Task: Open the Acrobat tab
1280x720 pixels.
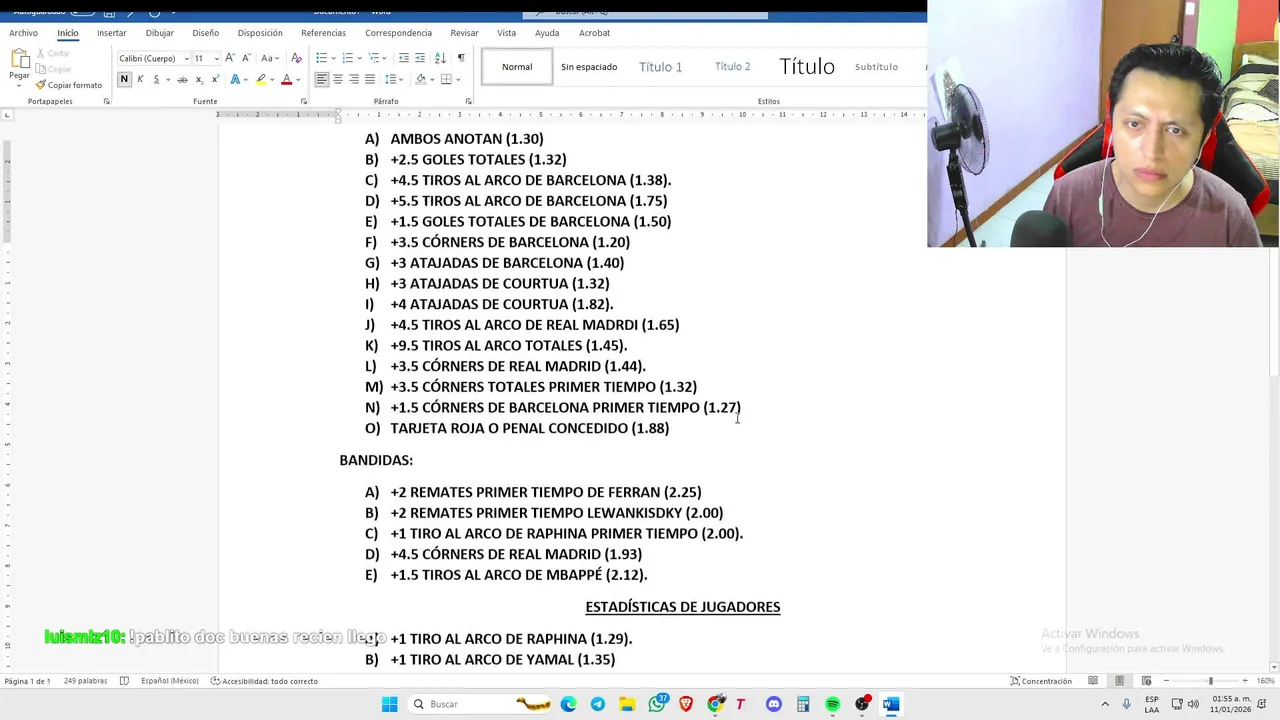Action: [594, 33]
